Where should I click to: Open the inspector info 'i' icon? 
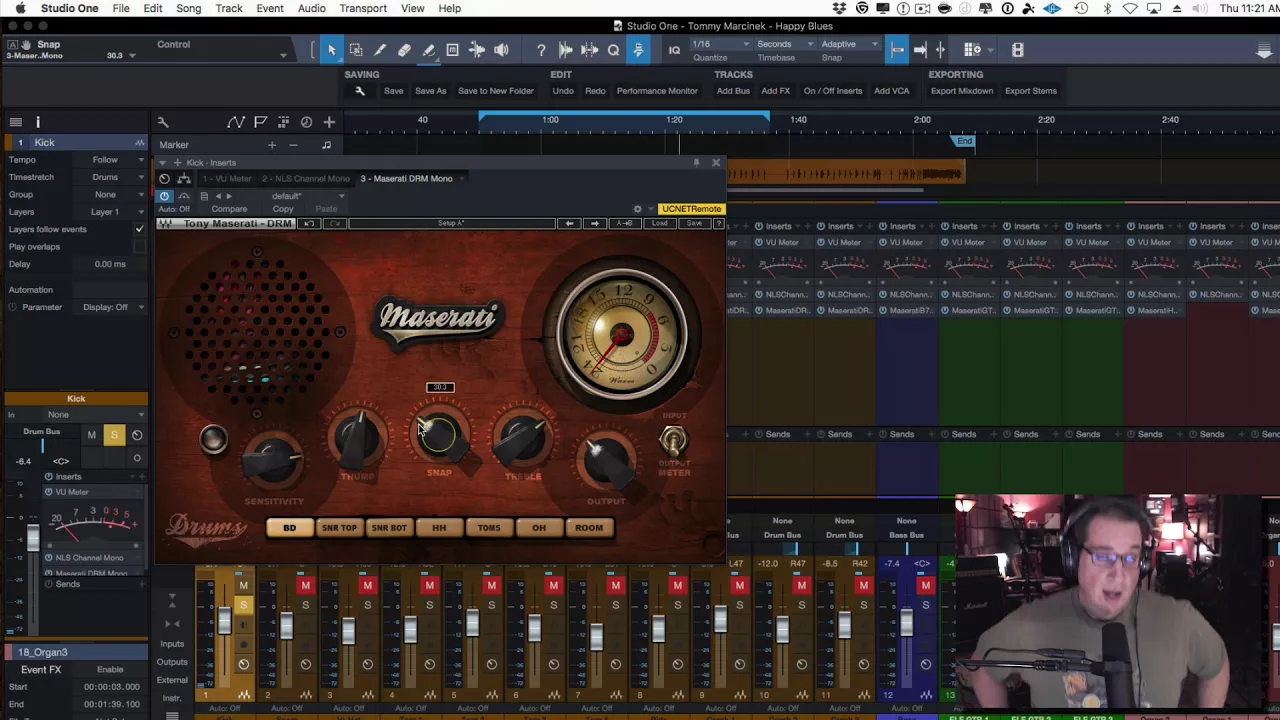coord(38,122)
